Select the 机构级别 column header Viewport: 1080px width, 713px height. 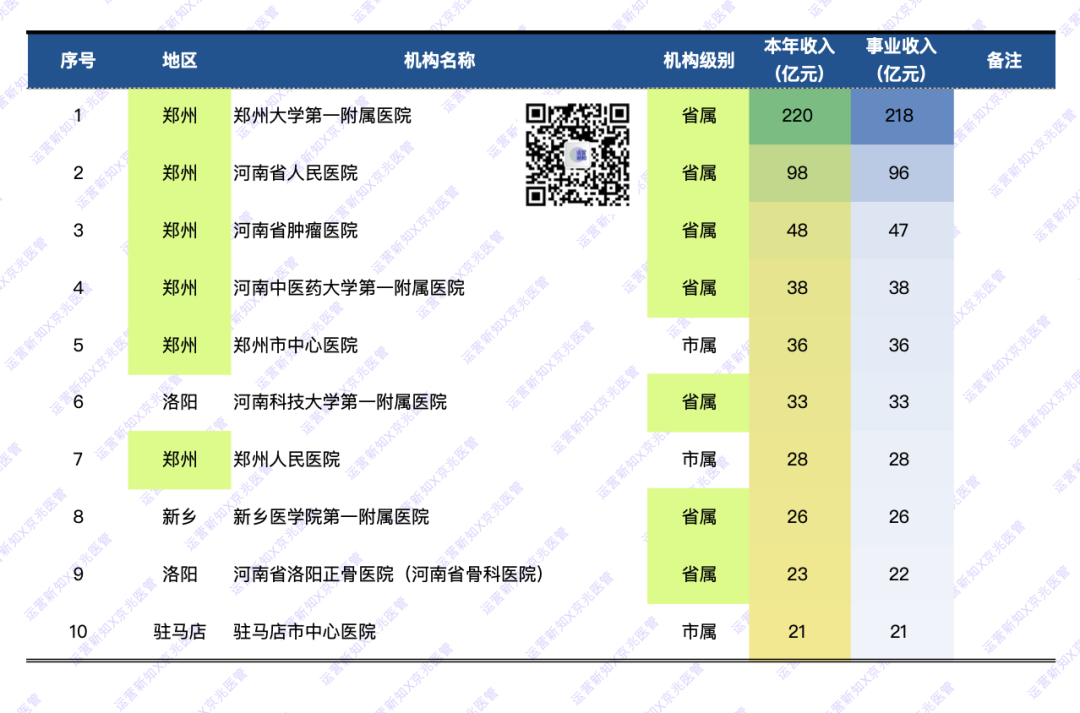tap(698, 61)
